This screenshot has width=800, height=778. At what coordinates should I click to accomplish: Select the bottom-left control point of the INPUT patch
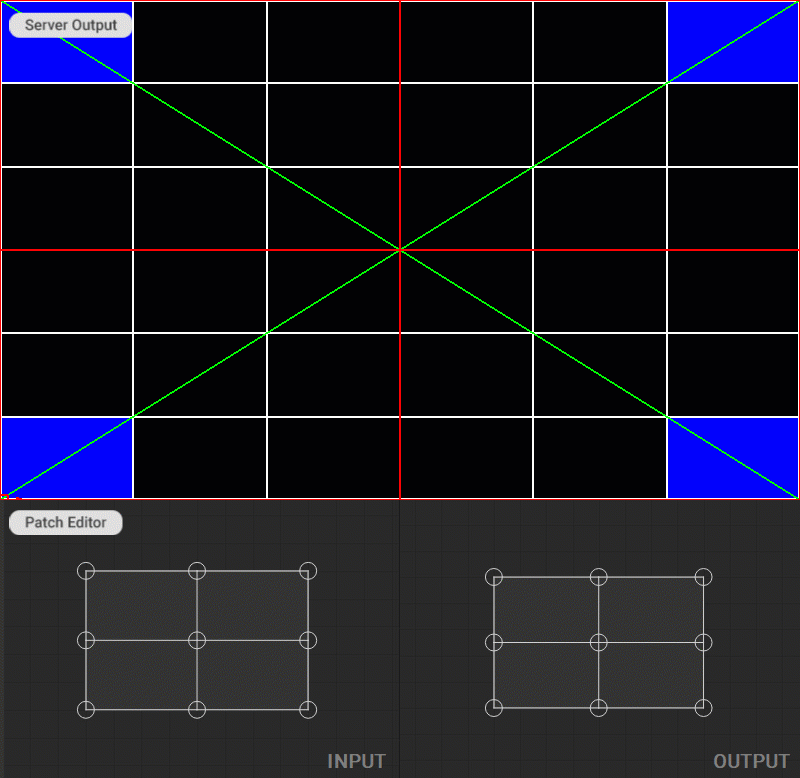click(86, 710)
